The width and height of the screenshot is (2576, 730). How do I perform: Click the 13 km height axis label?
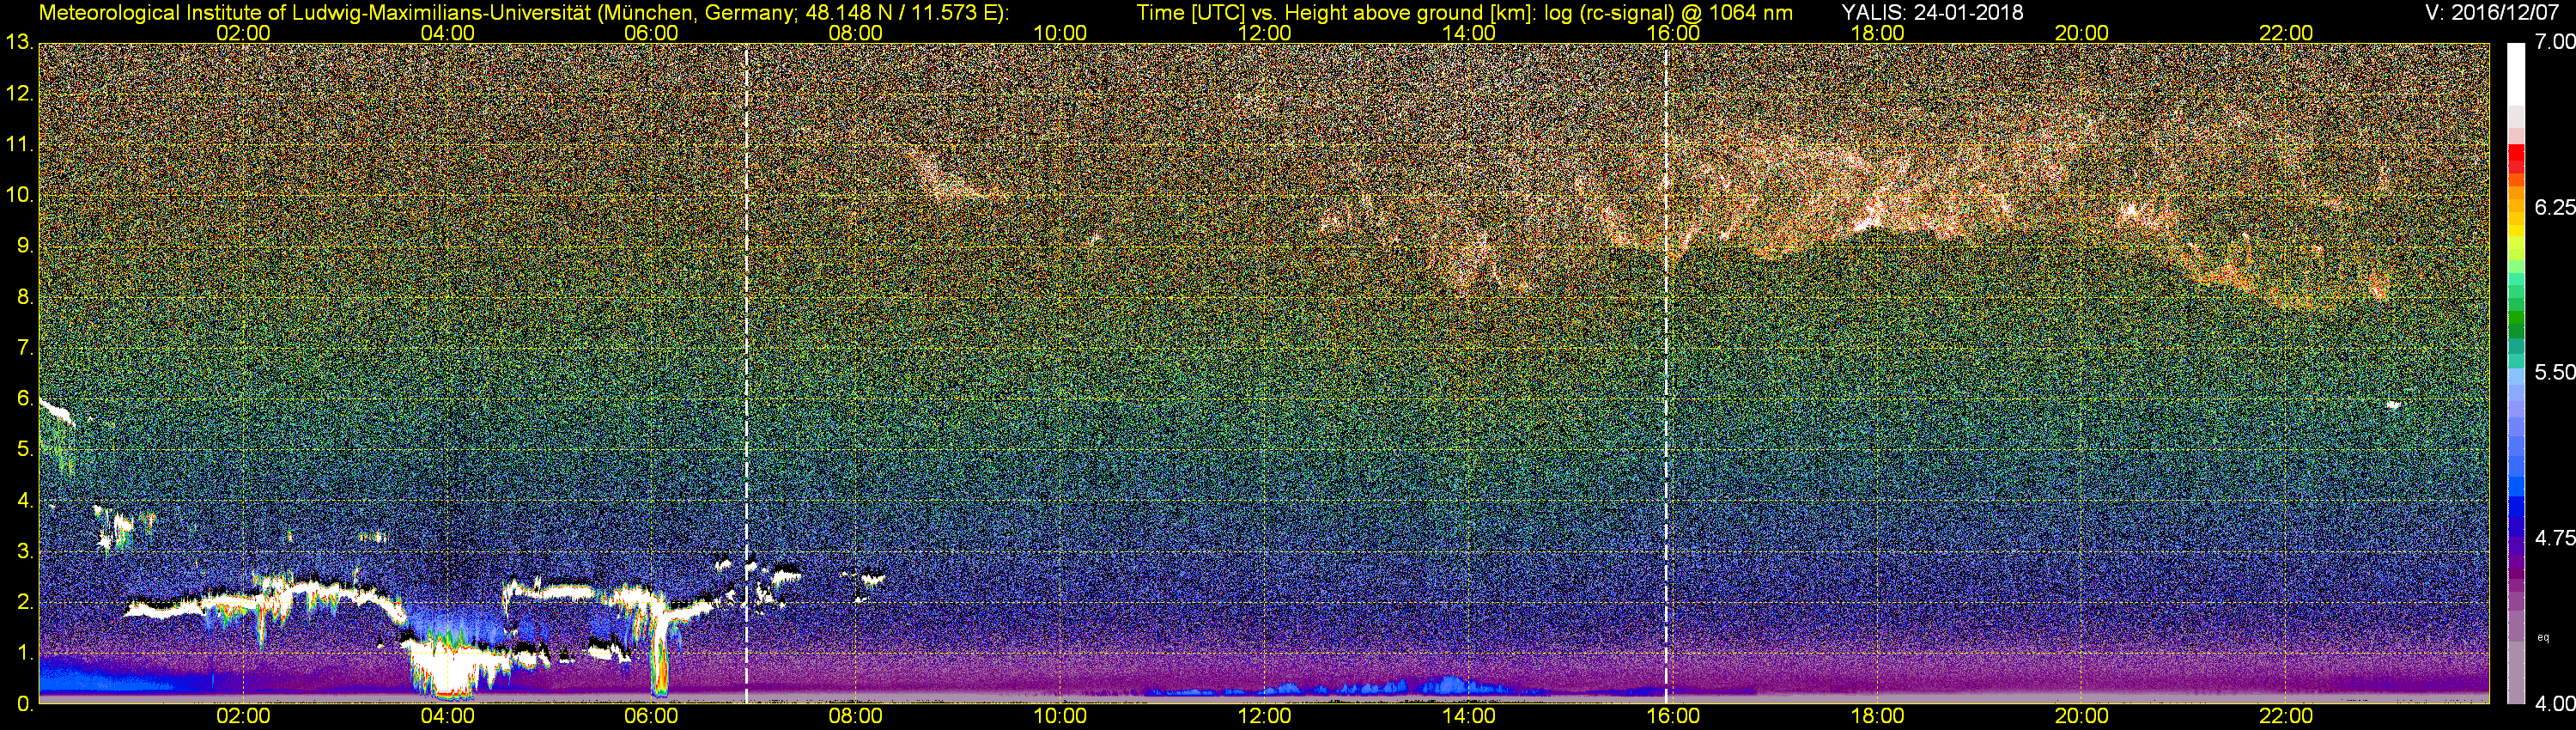[x=19, y=43]
